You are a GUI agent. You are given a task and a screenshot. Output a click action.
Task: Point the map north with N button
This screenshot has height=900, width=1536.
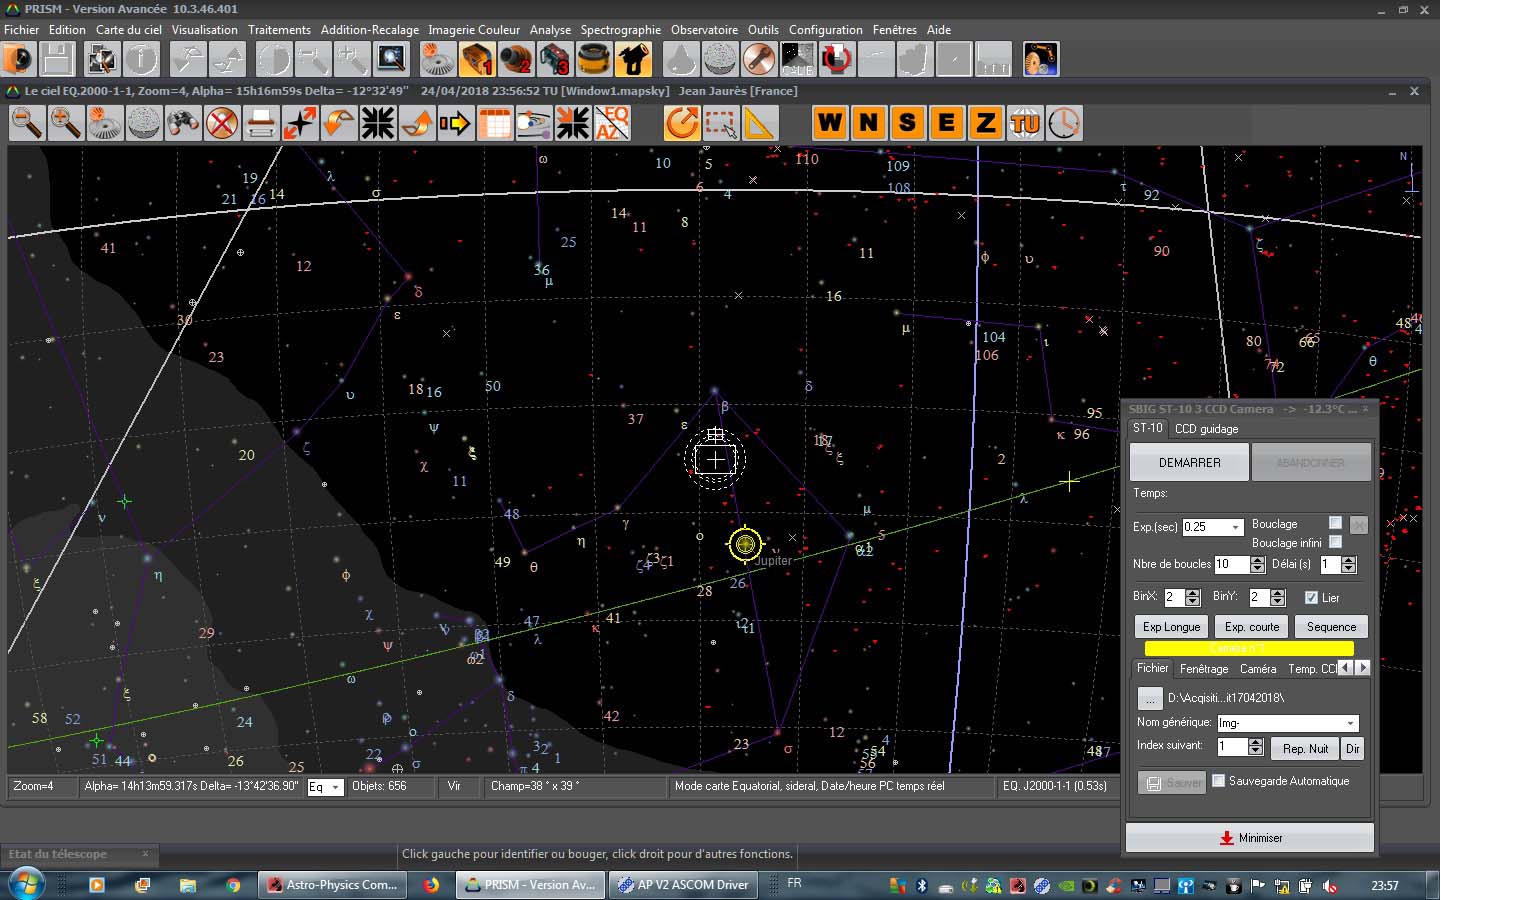click(868, 123)
